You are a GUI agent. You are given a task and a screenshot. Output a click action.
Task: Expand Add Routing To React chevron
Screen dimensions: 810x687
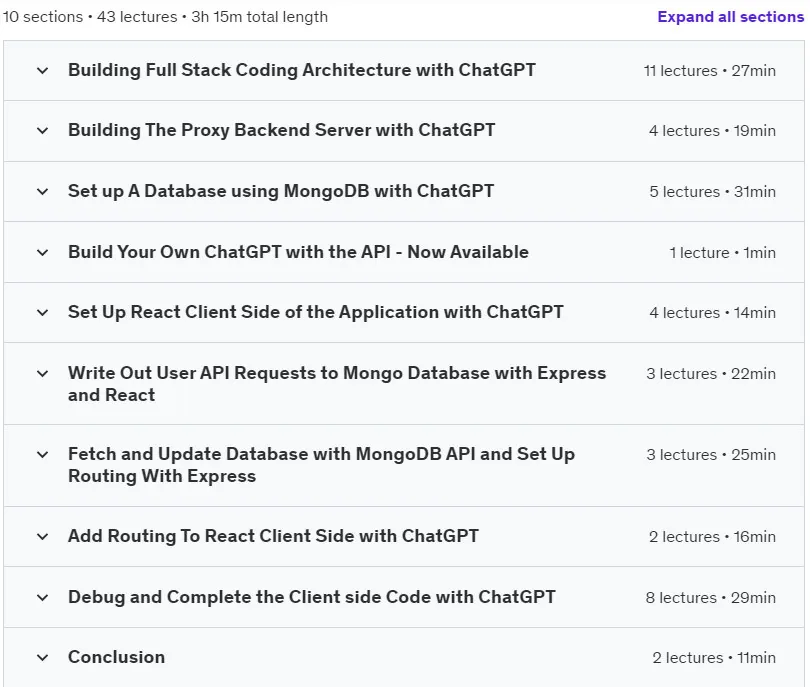pos(43,537)
